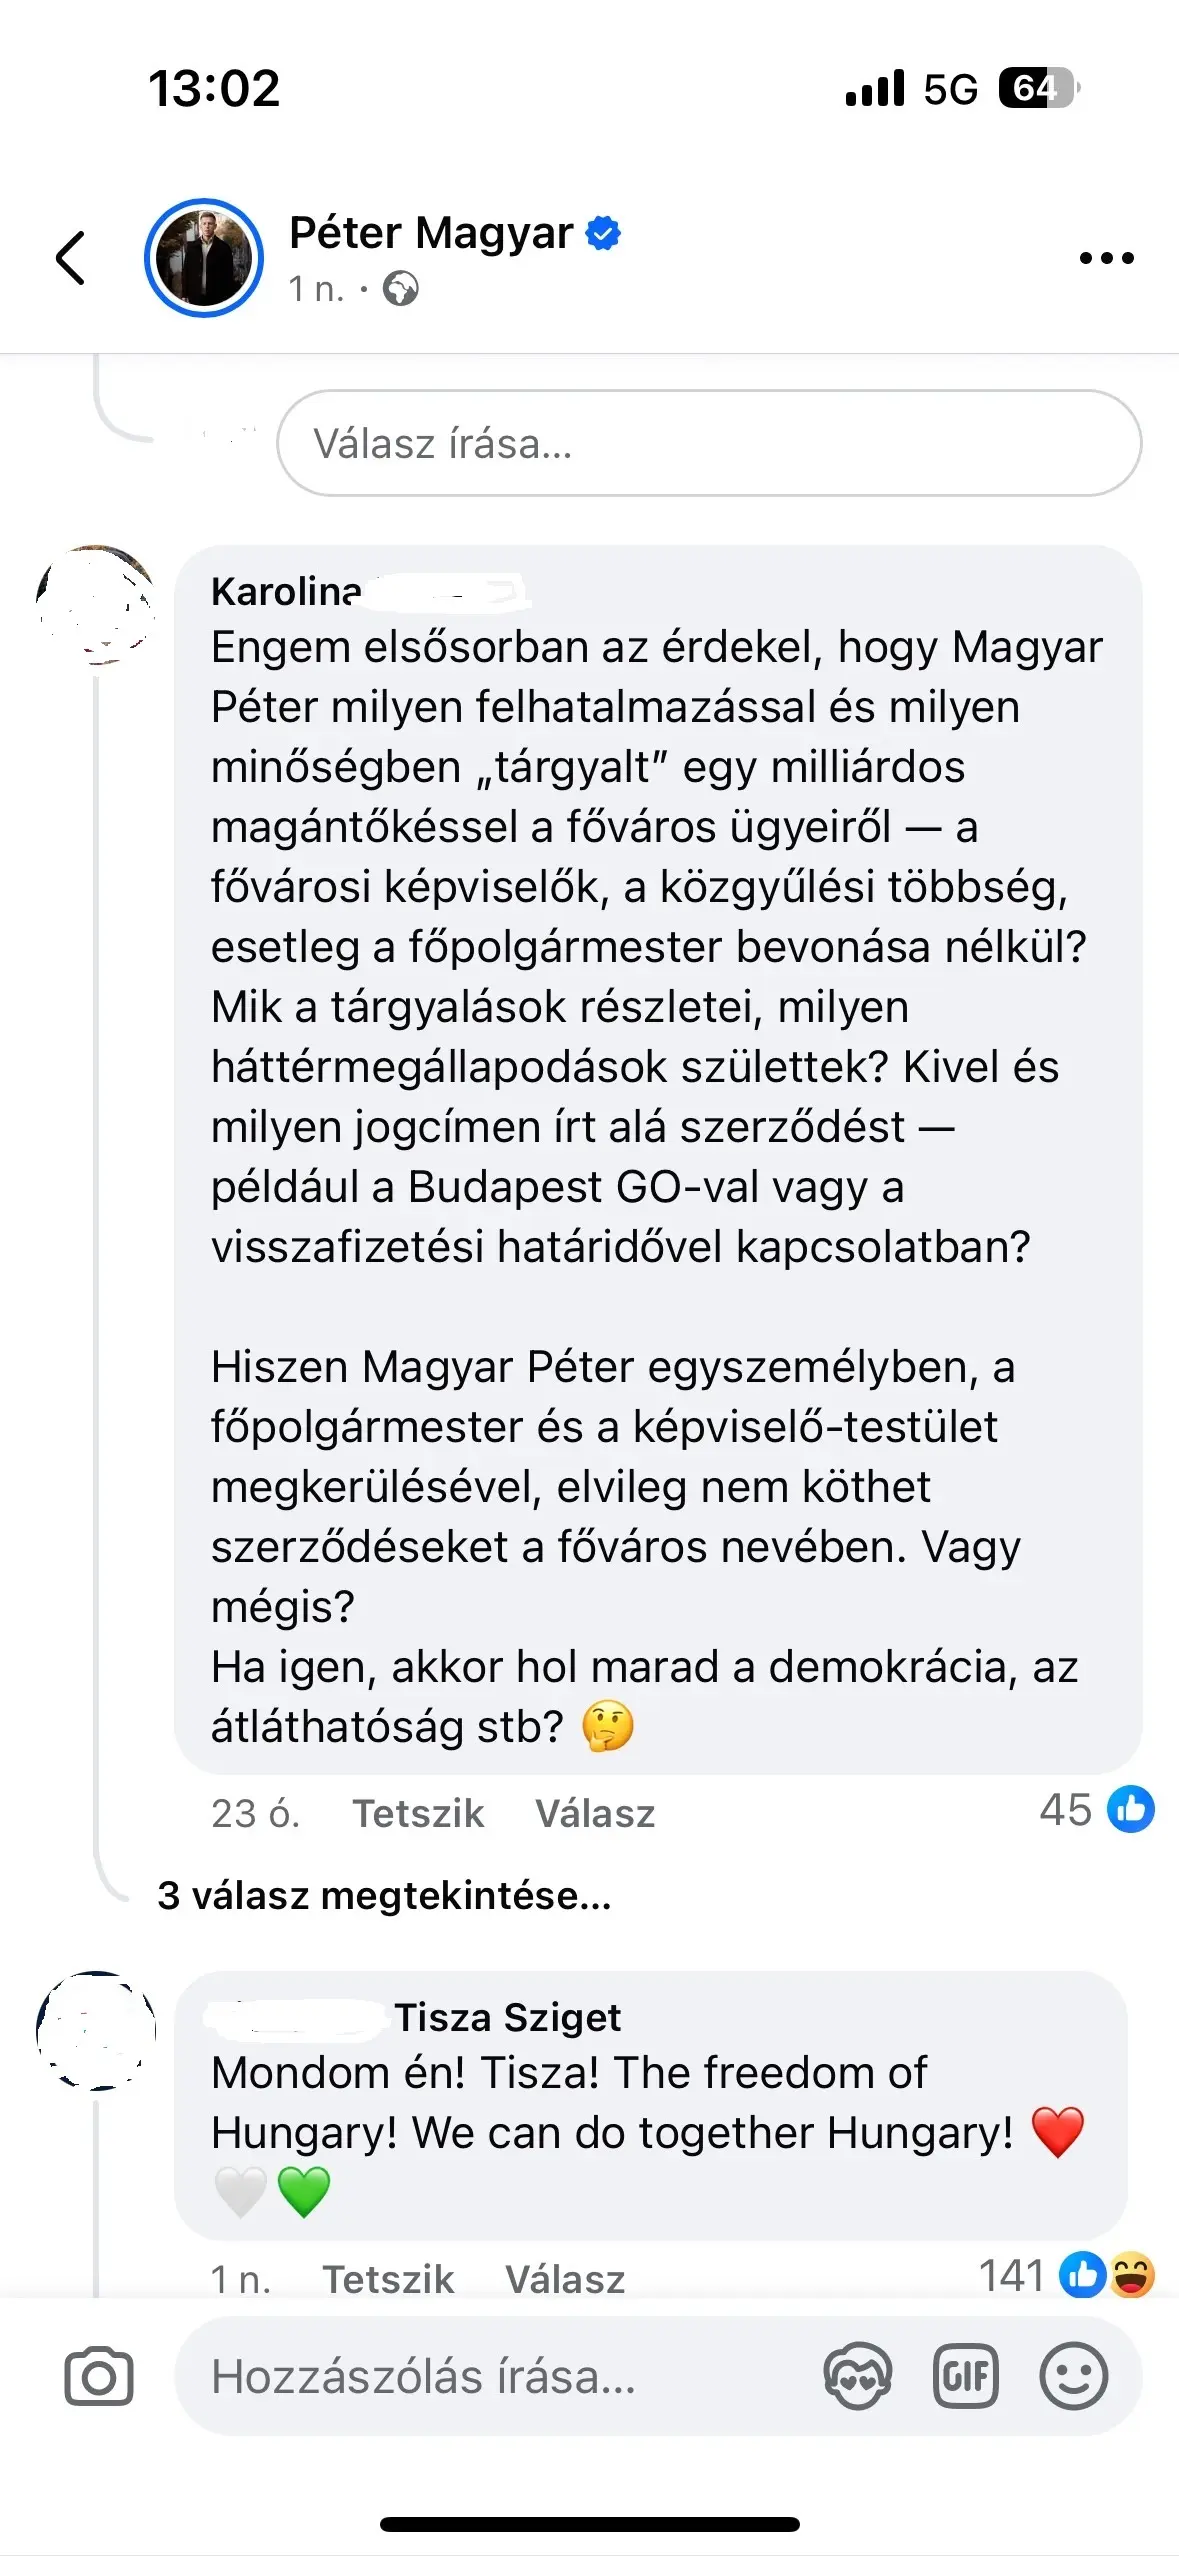
Task: Open the GIF picker icon
Action: pos(965,2376)
